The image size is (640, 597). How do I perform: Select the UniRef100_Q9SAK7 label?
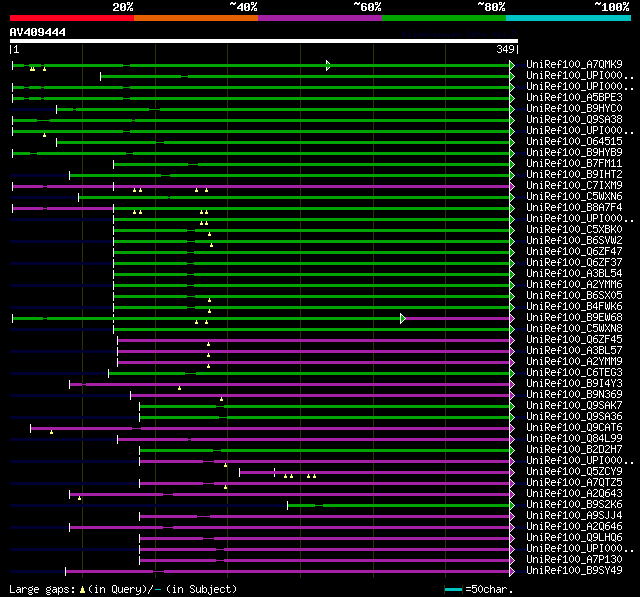pos(574,406)
